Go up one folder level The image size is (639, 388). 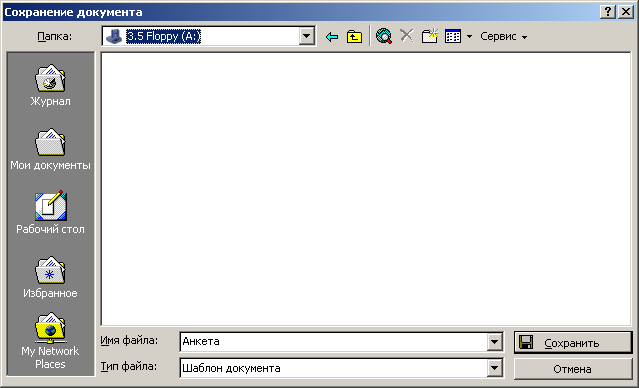click(354, 37)
